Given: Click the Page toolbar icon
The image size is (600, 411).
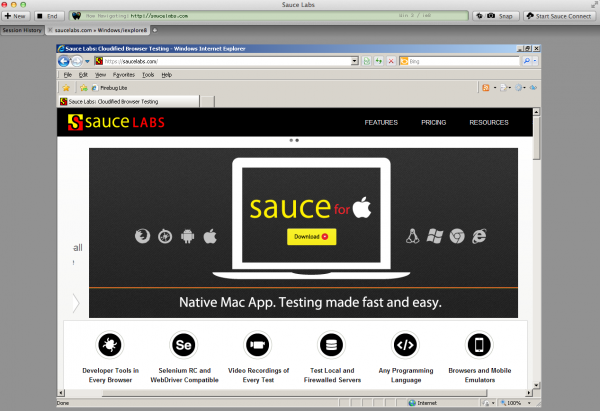Looking at the screenshot, I should point(504,88).
